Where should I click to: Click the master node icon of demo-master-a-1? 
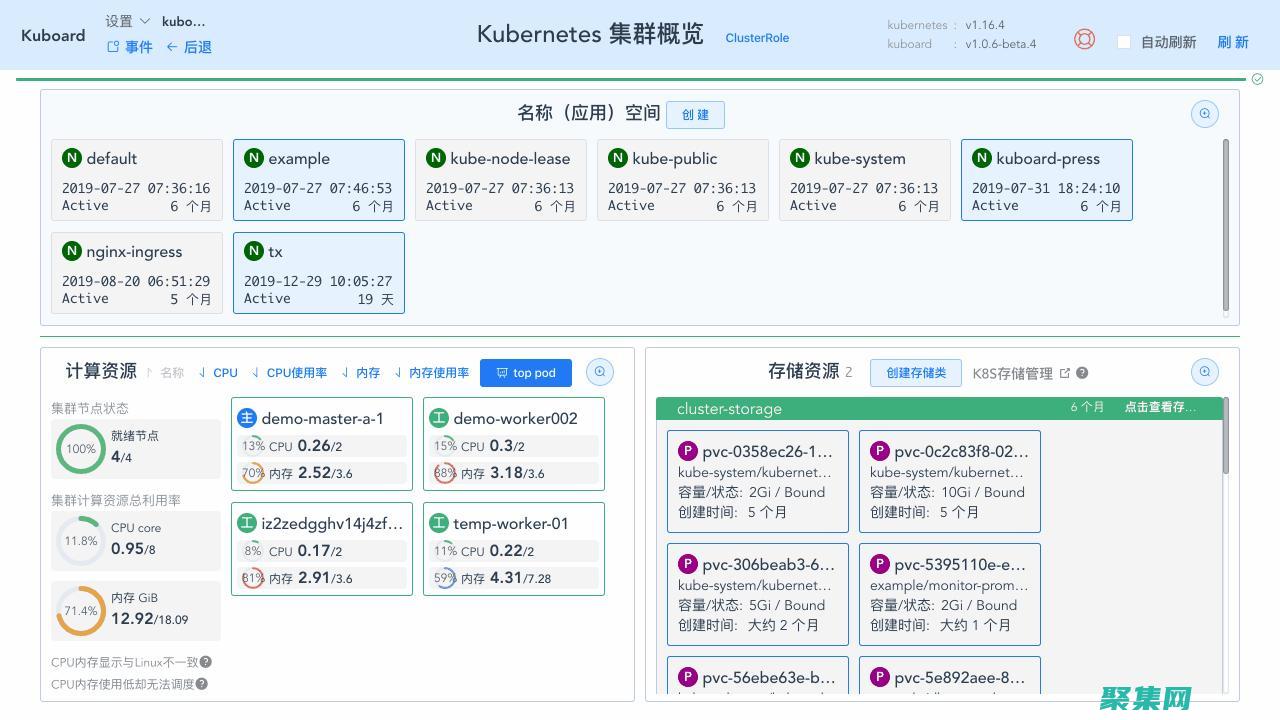click(247, 418)
